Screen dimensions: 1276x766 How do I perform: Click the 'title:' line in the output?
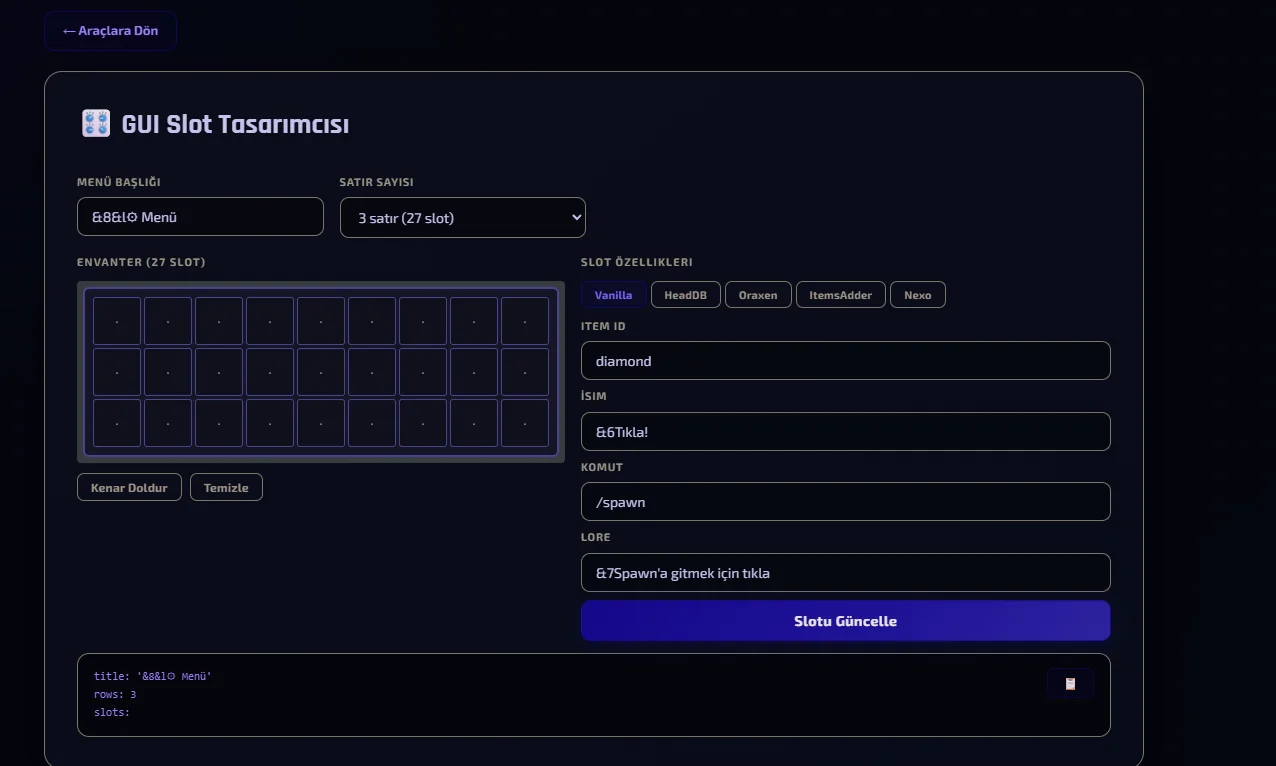tap(153, 677)
